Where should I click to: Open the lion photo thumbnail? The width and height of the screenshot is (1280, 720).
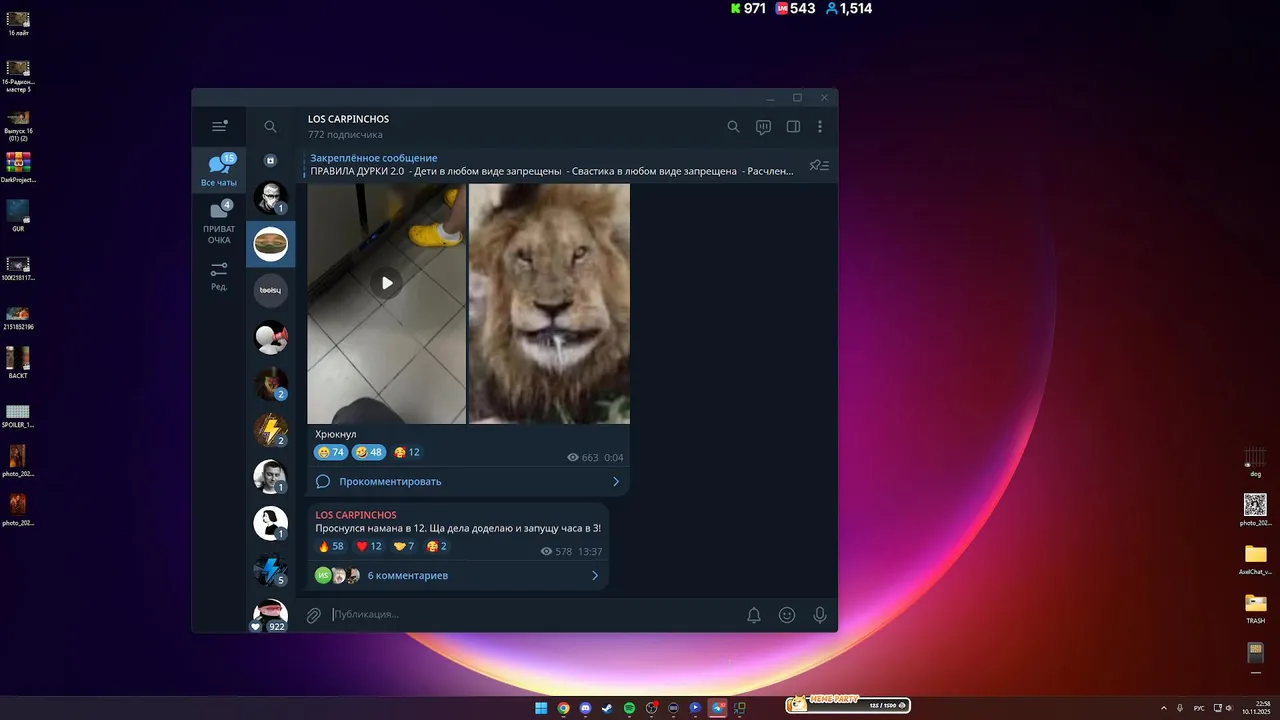(549, 304)
